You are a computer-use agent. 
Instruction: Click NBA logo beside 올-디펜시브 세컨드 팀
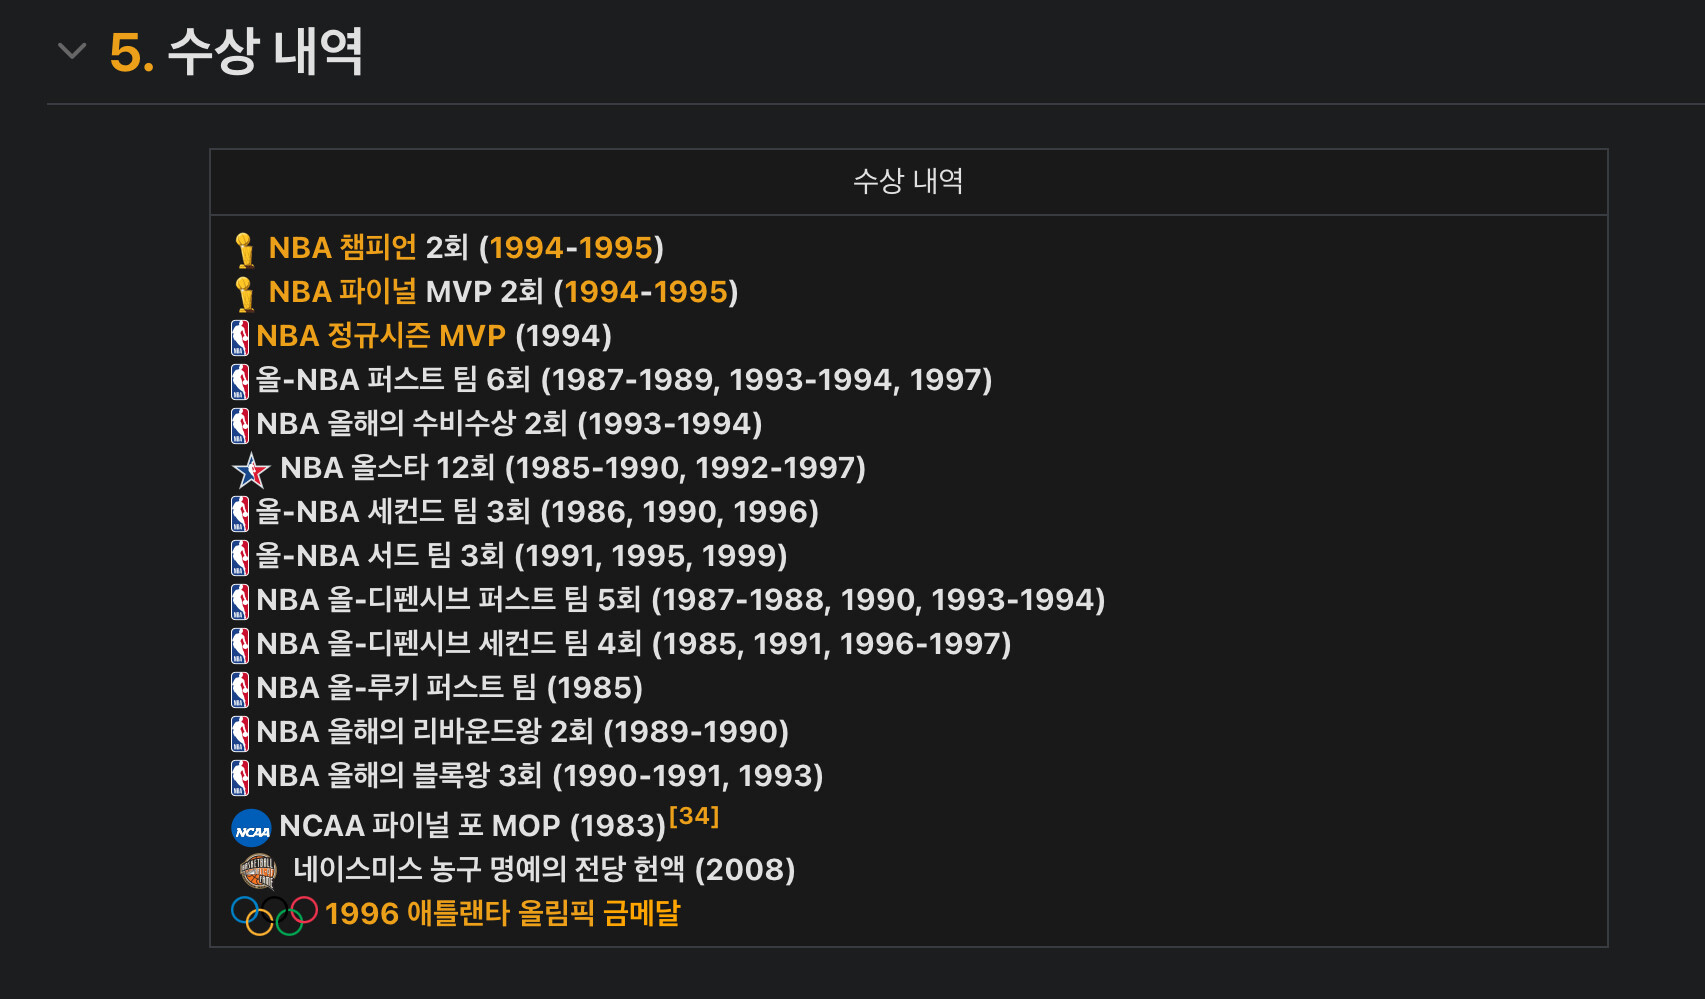click(x=240, y=645)
